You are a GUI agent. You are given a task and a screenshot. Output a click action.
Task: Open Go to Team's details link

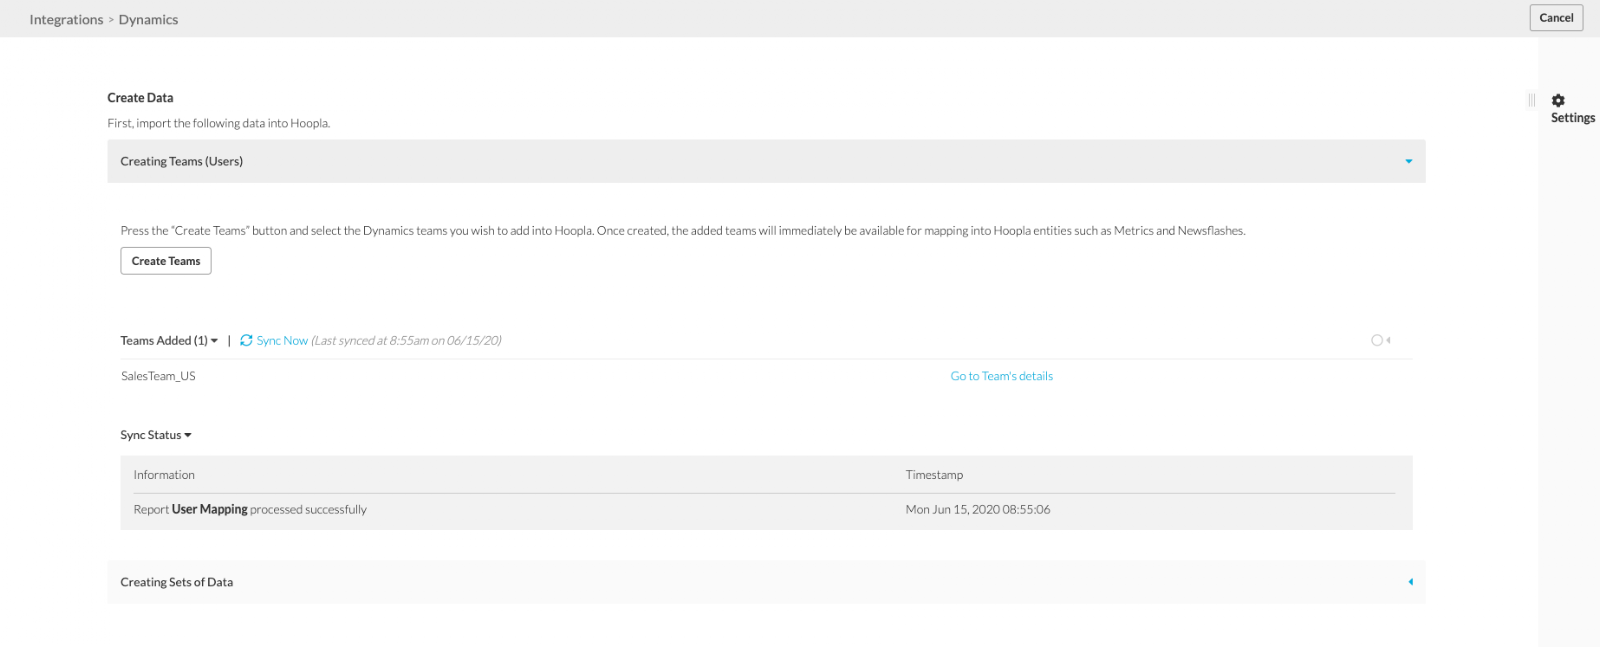[x=1001, y=376]
